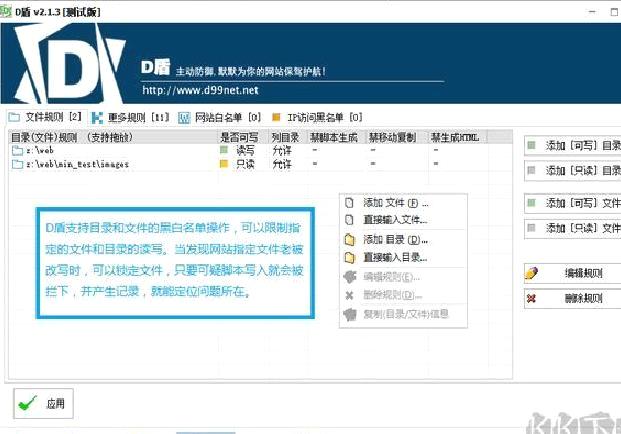Click 添加 [可写] 目录 button
The image size is (621, 434).
[572, 146]
